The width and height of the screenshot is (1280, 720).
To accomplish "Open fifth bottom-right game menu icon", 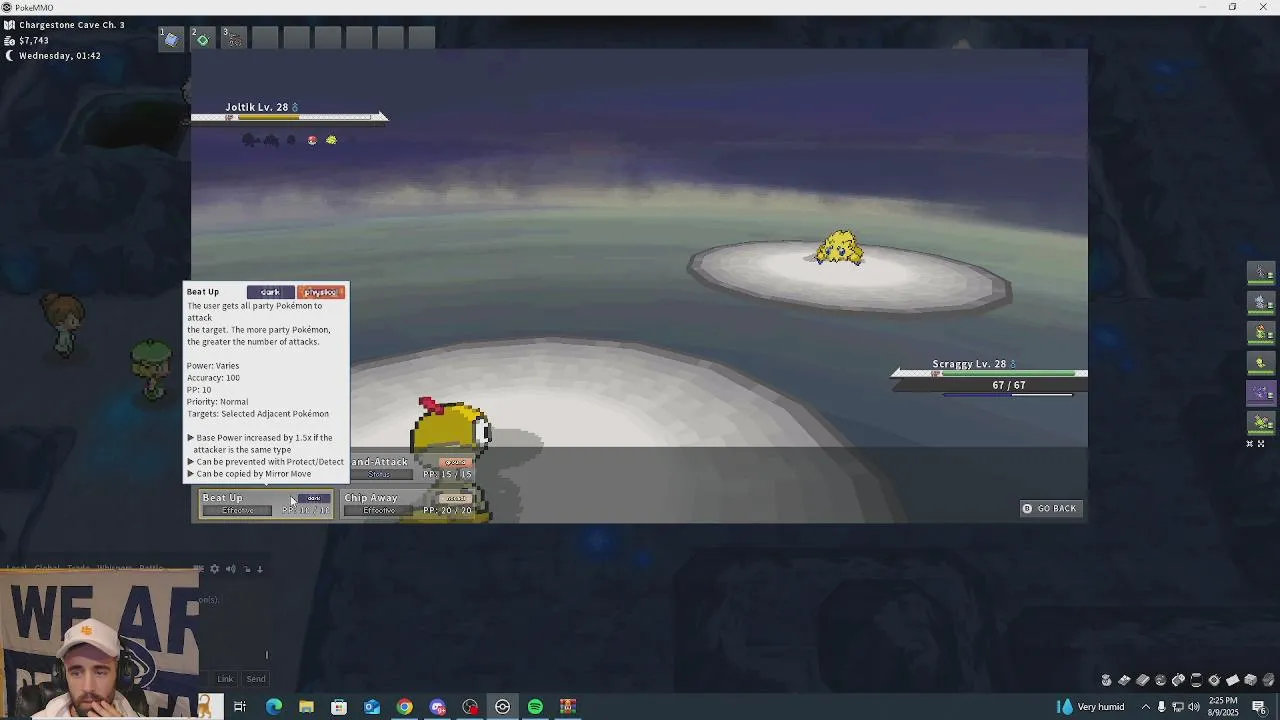I will point(1179,680).
